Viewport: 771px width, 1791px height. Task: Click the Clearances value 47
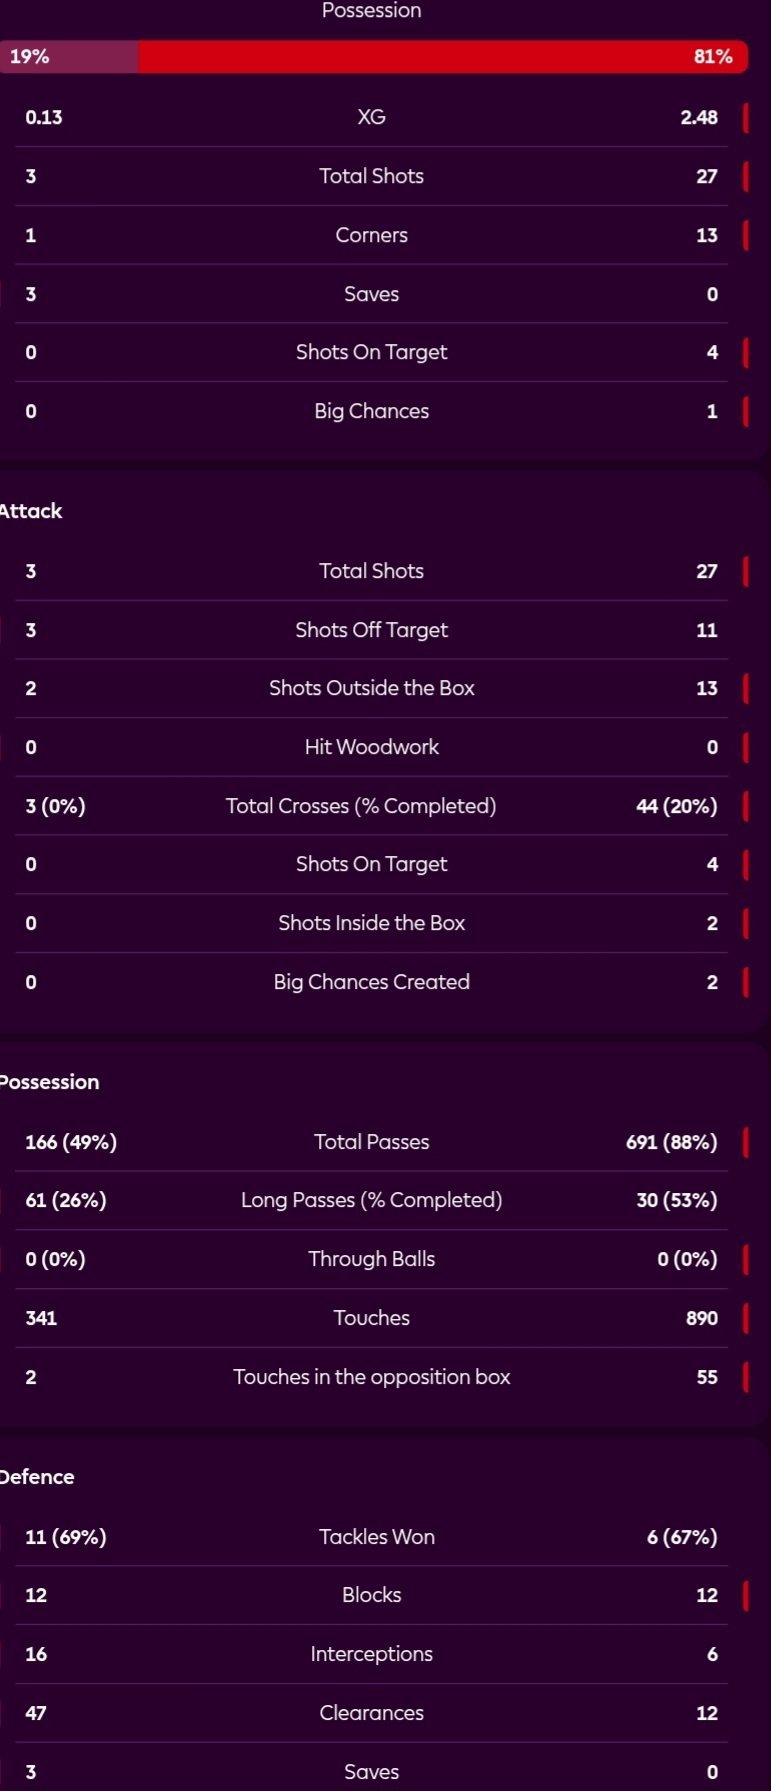[x=36, y=1713]
